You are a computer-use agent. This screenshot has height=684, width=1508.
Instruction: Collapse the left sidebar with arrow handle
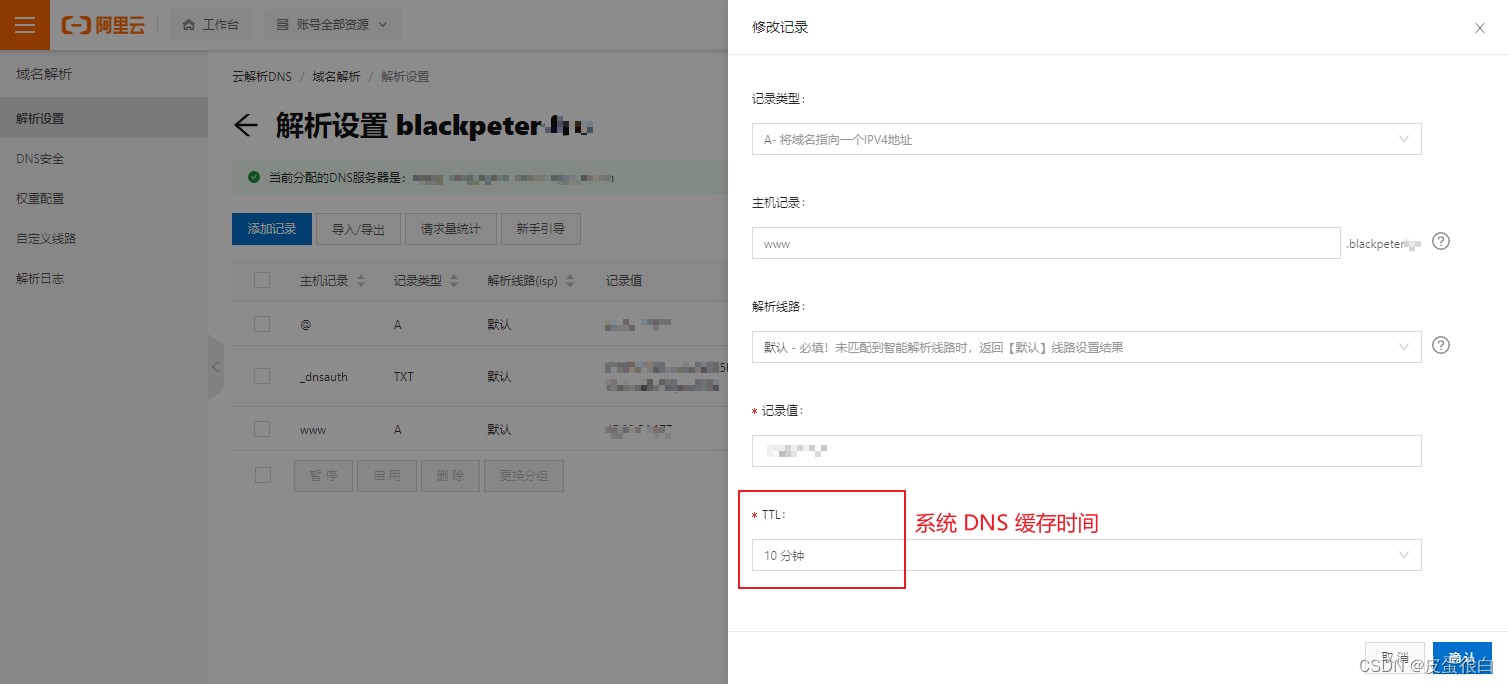click(216, 367)
